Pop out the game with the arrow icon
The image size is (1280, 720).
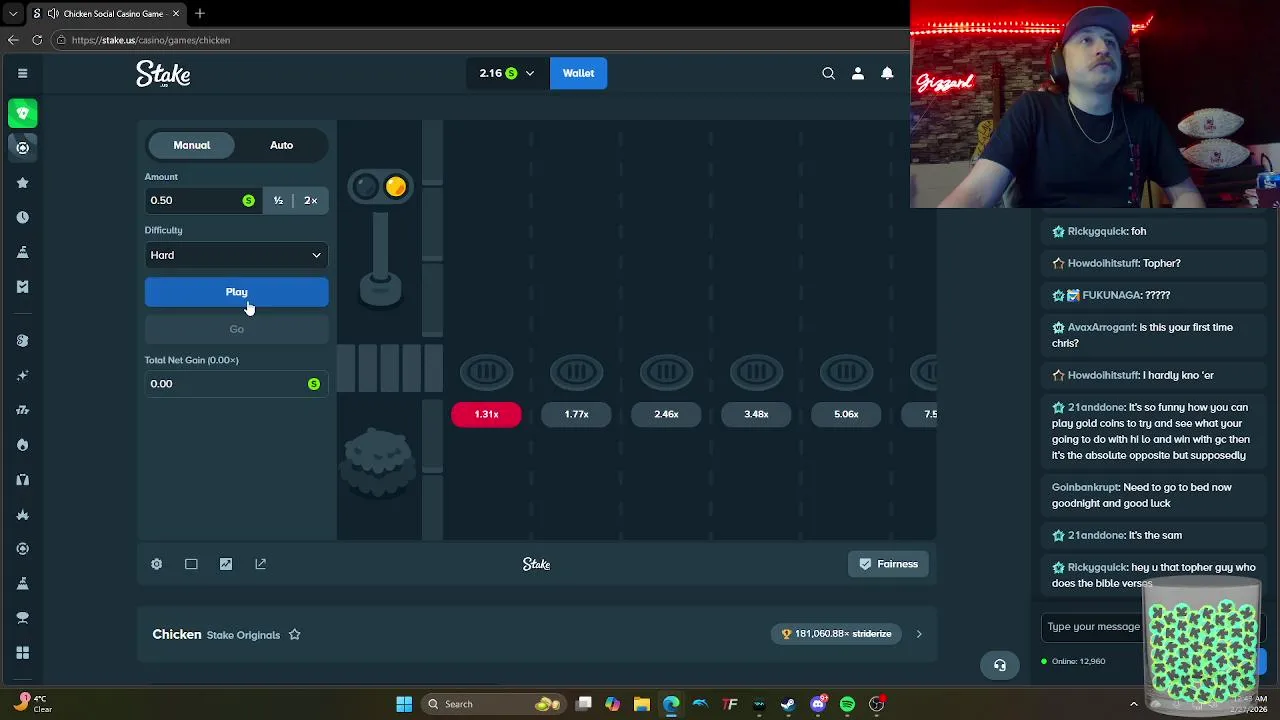tap(261, 564)
